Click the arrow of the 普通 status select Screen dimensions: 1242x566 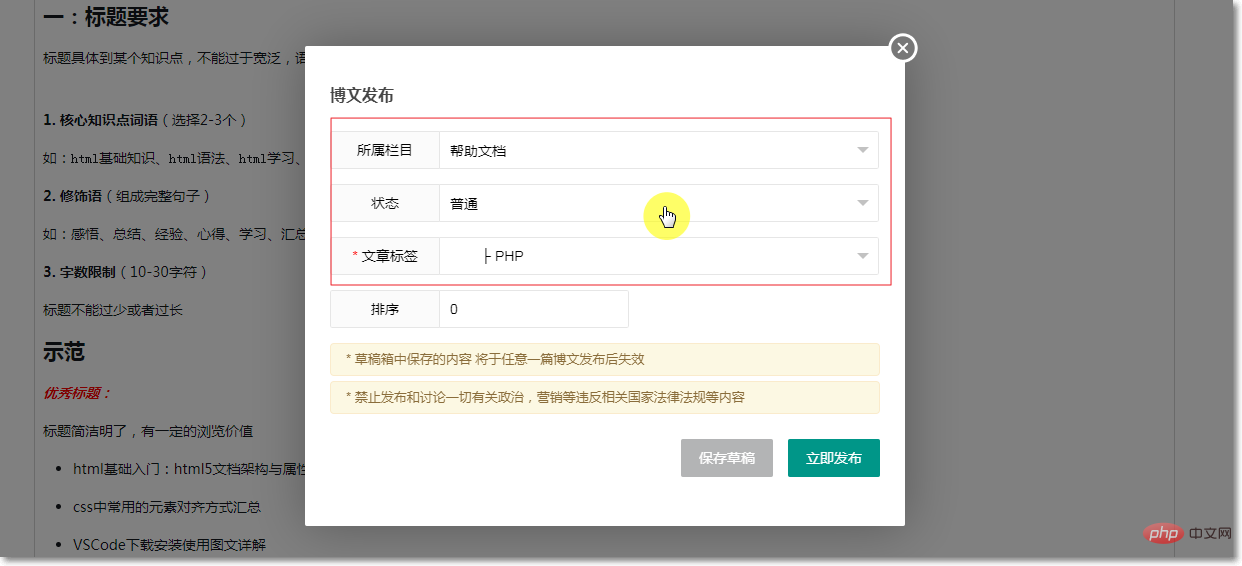click(863, 204)
